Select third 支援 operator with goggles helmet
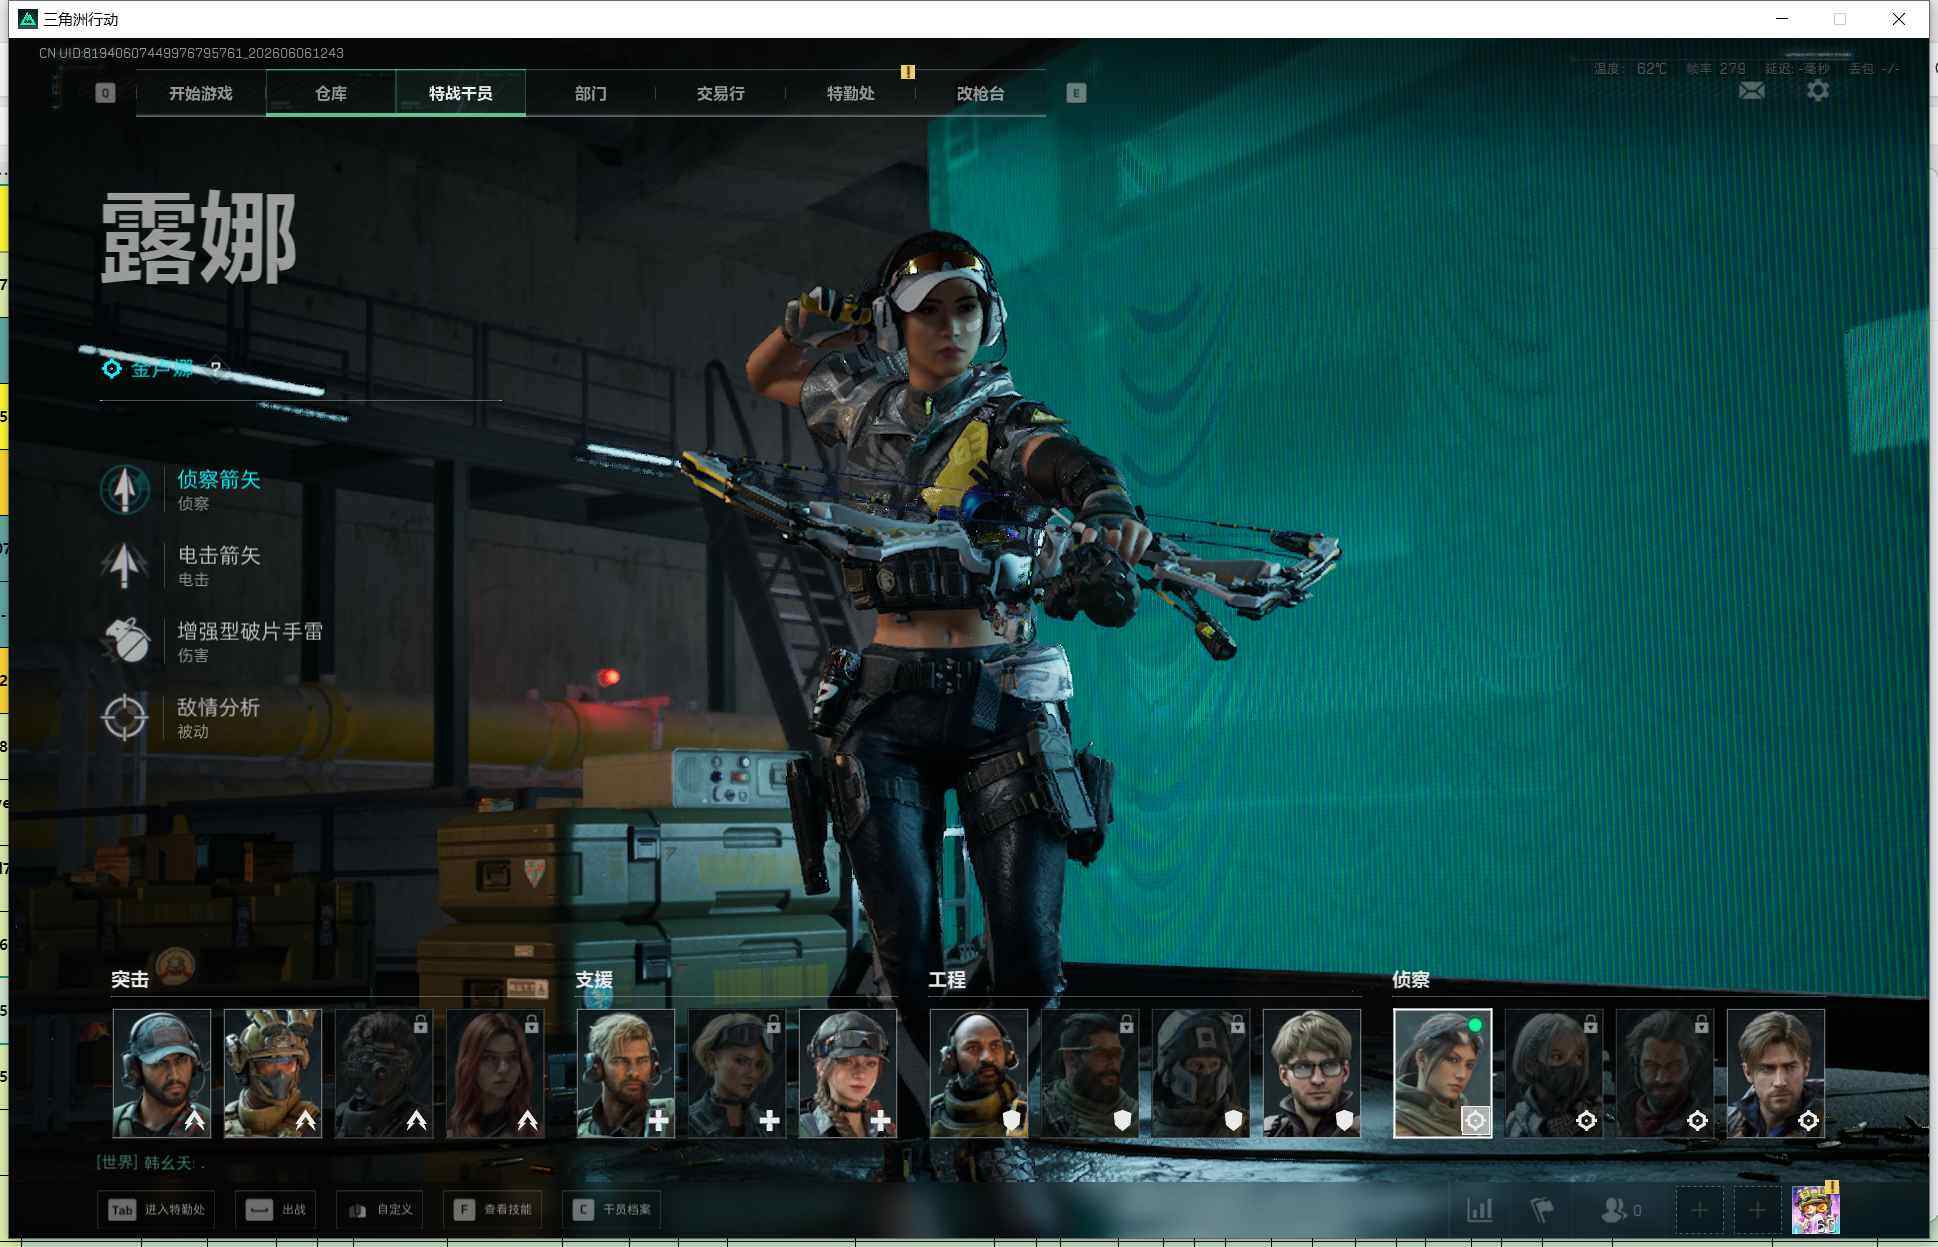Image resolution: width=1938 pixels, height=1247 pixels. tap(848, 1073)
